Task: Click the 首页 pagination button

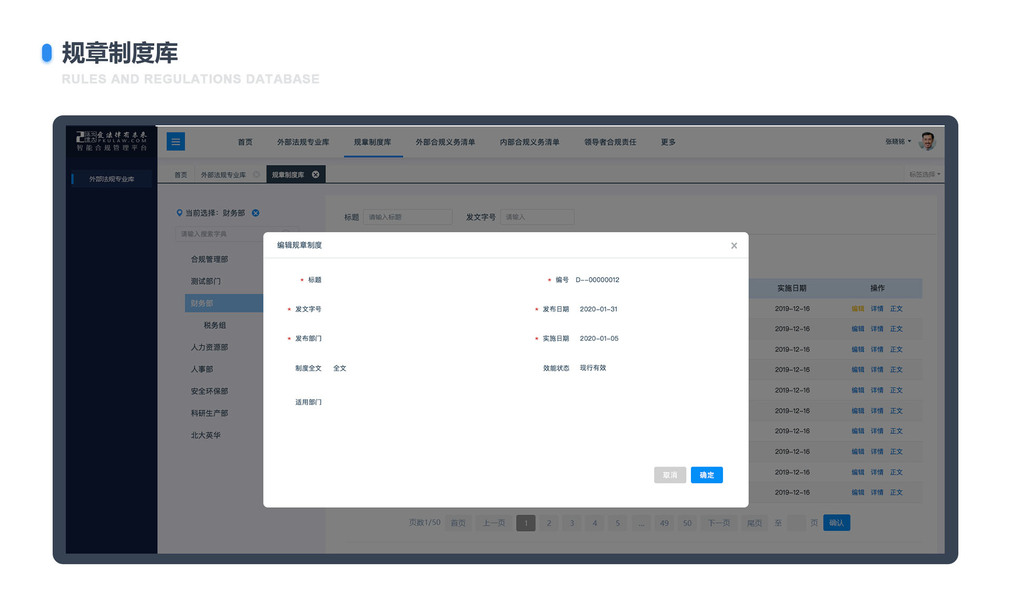Action: pyautogui.click(x=458, y=523)
